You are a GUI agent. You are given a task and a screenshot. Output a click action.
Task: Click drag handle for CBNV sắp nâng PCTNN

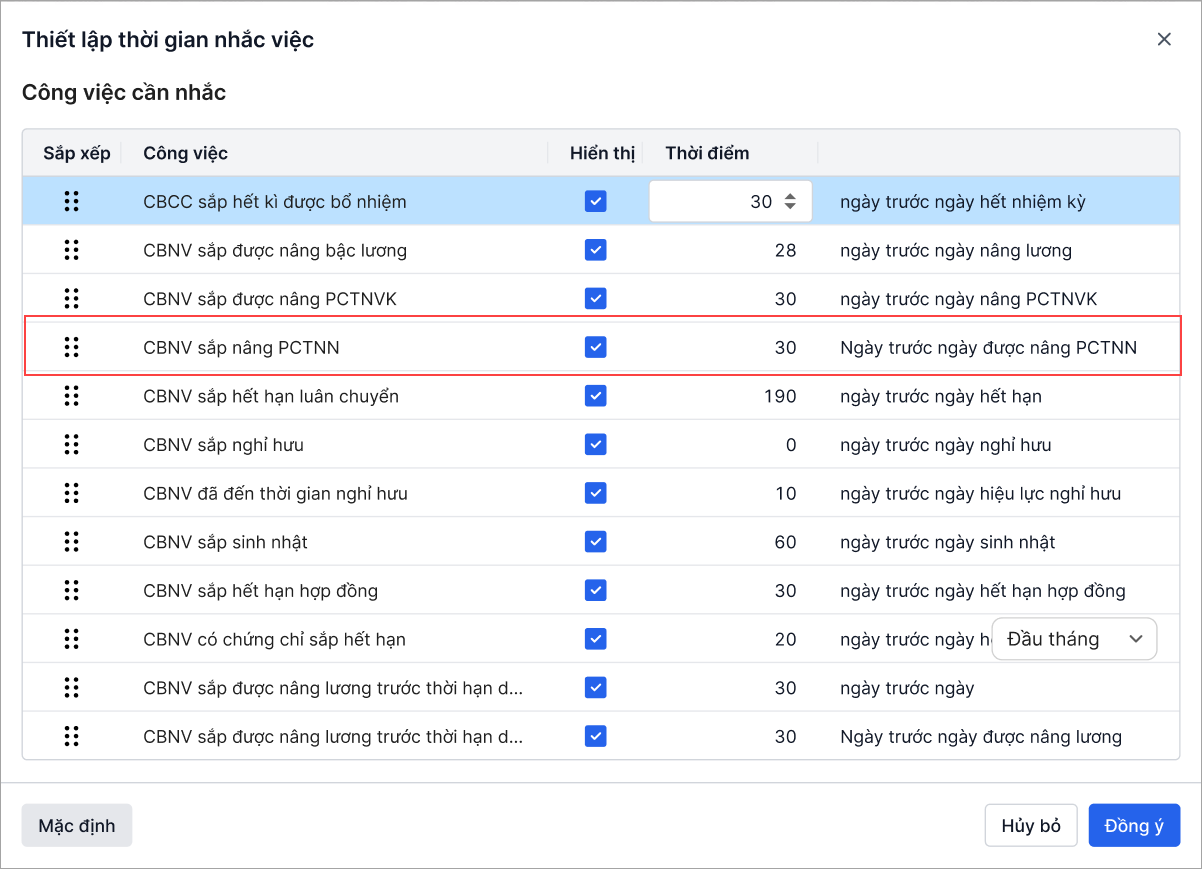coord(71,347)
